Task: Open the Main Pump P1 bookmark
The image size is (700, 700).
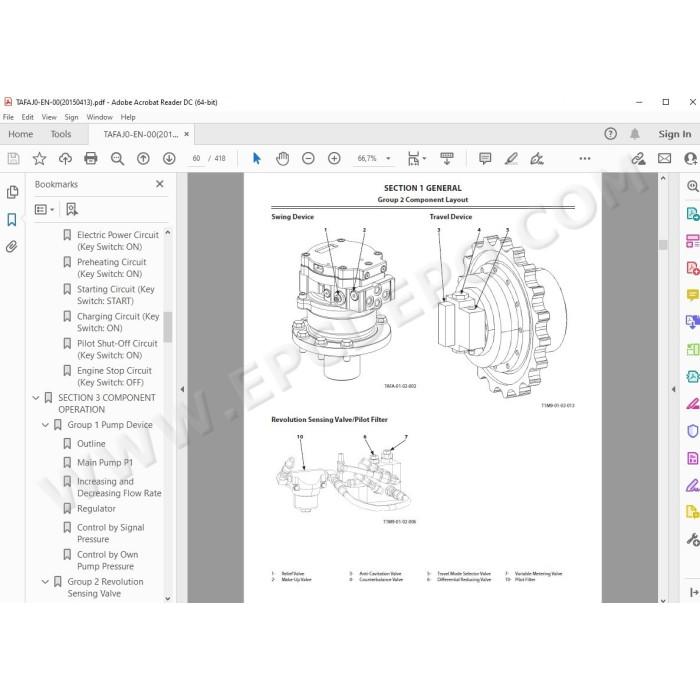Action: tap(105, 462)
